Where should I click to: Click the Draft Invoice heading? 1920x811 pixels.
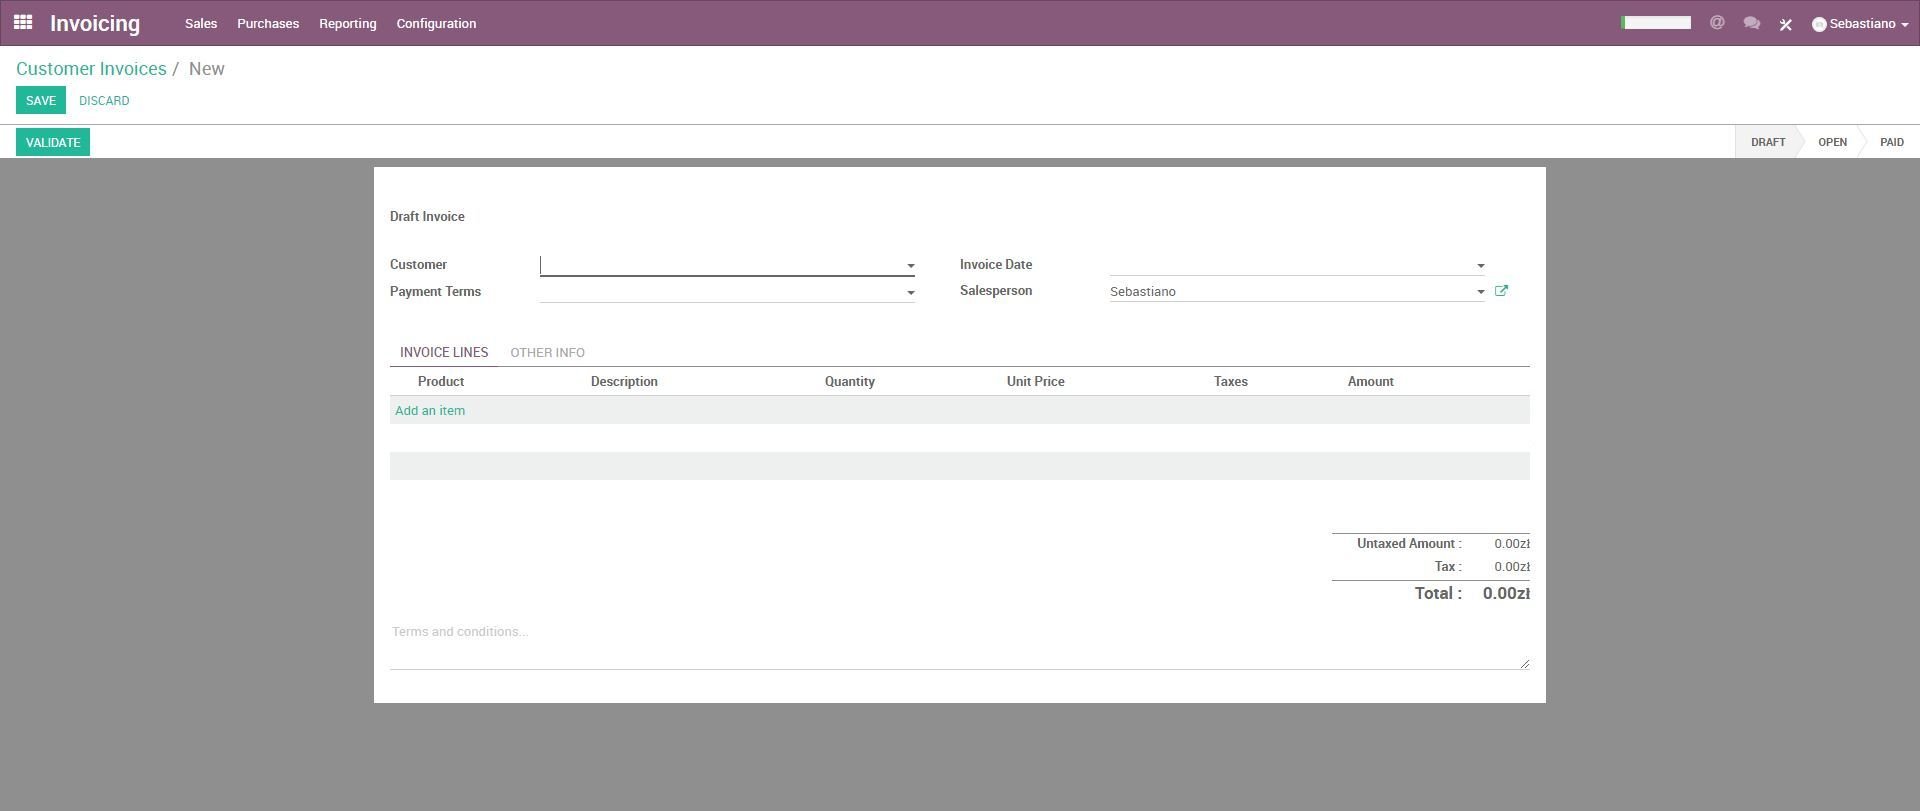(427, 216)
